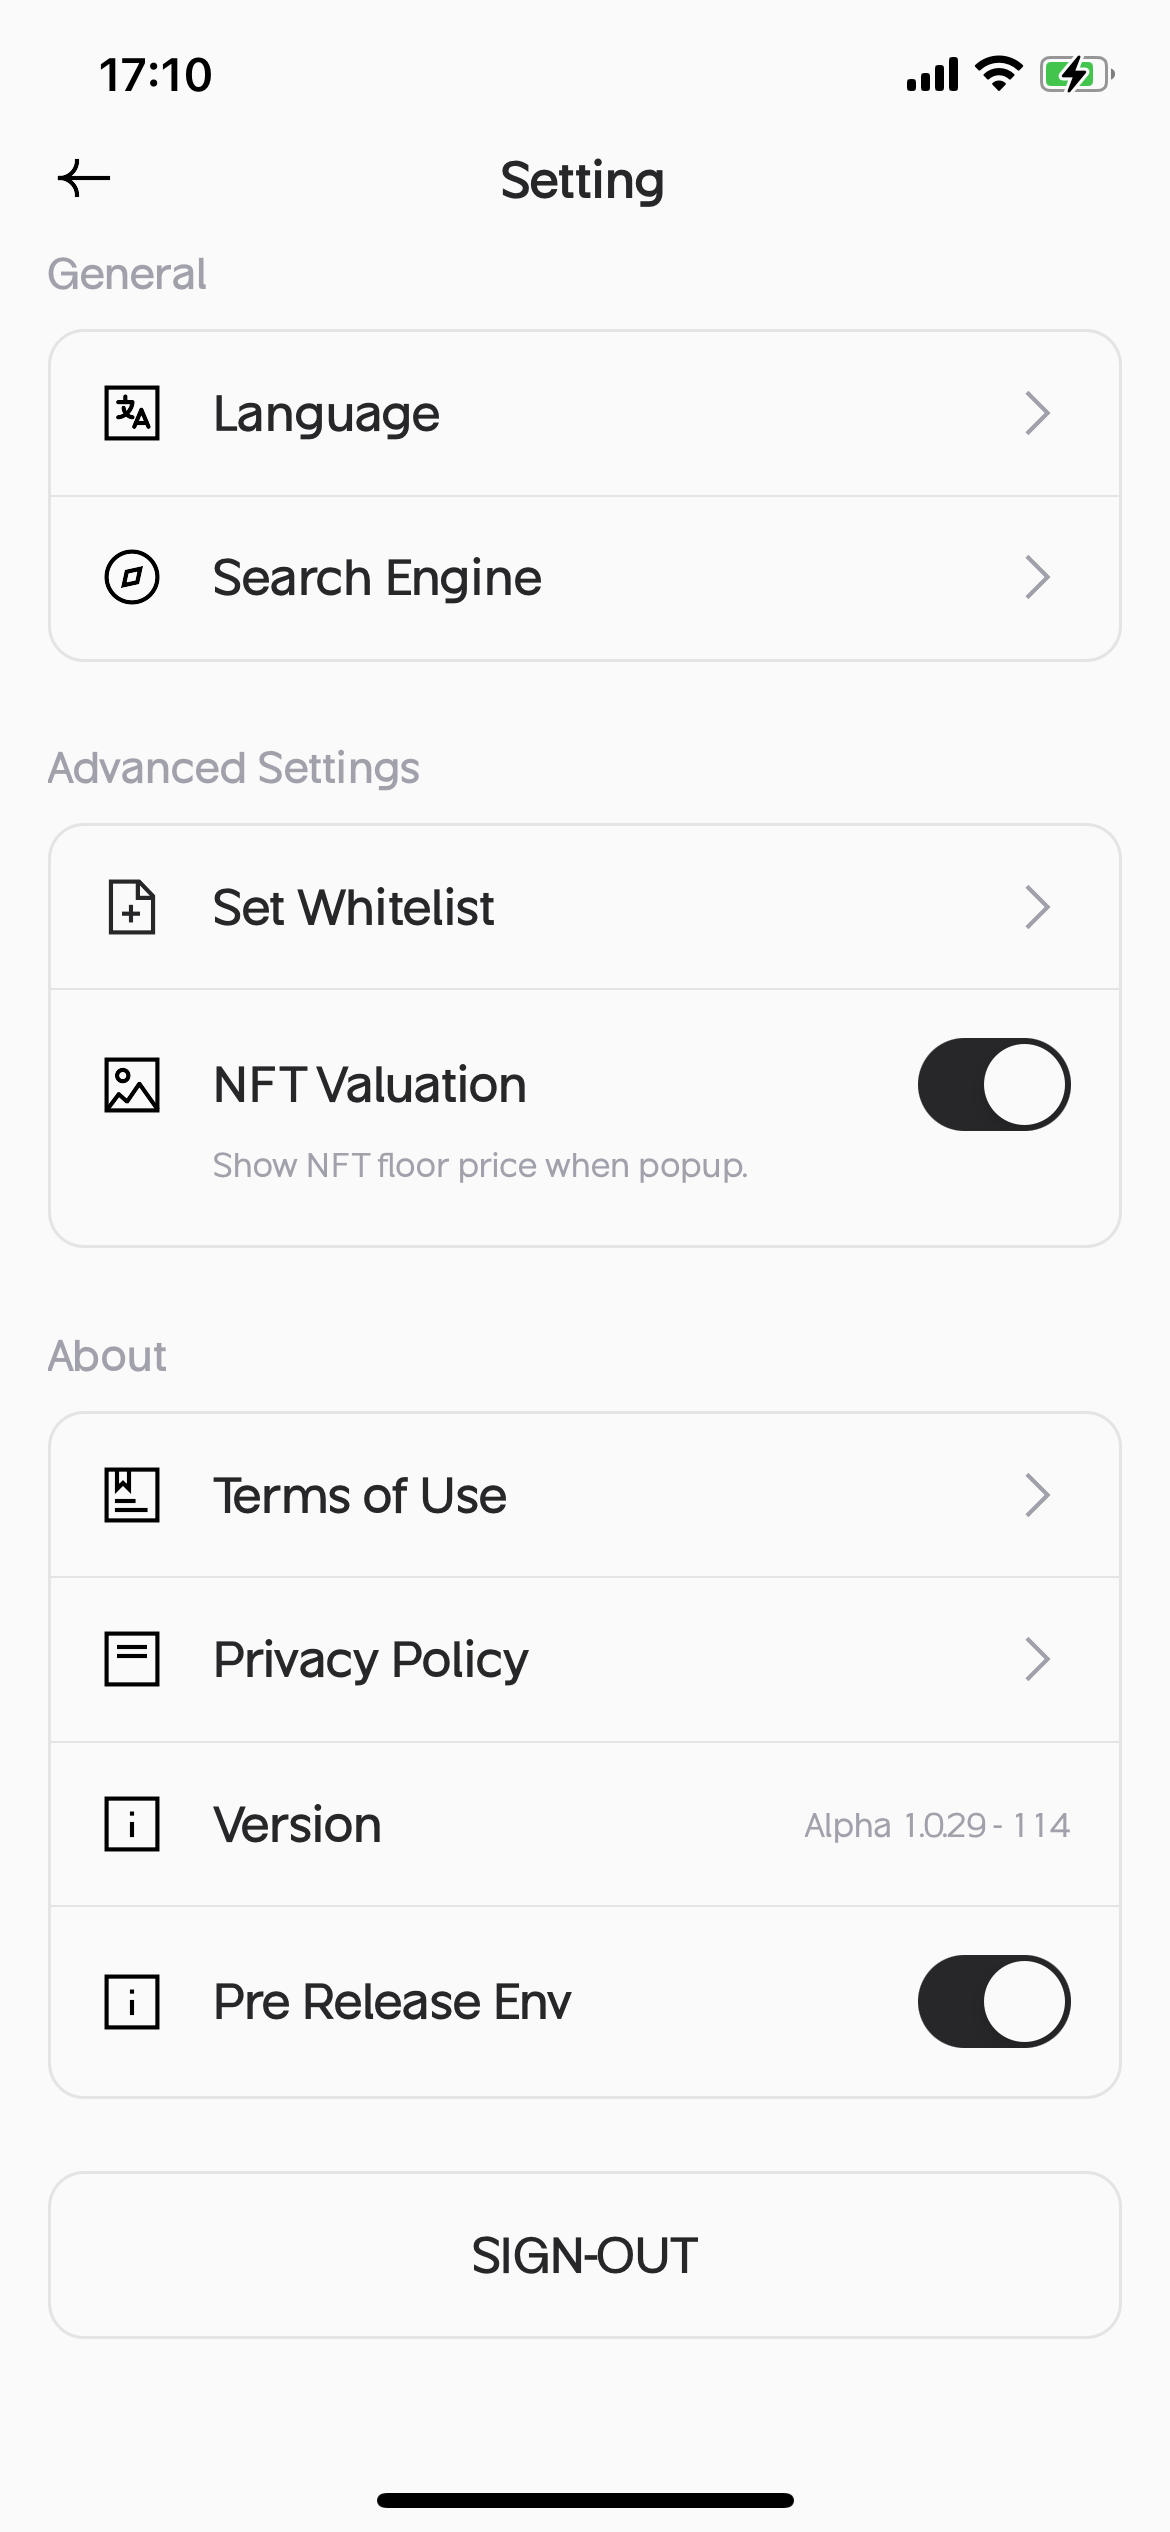The height and width of the screenshot is (2532, 1170).
Task: Open the Privacy Policy menu item
Action: 370,1660
